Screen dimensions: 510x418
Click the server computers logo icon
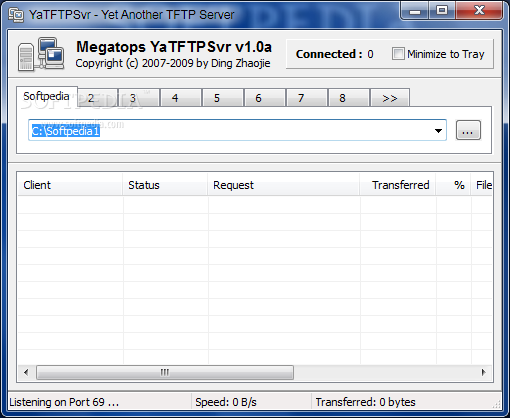click(41, 54)
